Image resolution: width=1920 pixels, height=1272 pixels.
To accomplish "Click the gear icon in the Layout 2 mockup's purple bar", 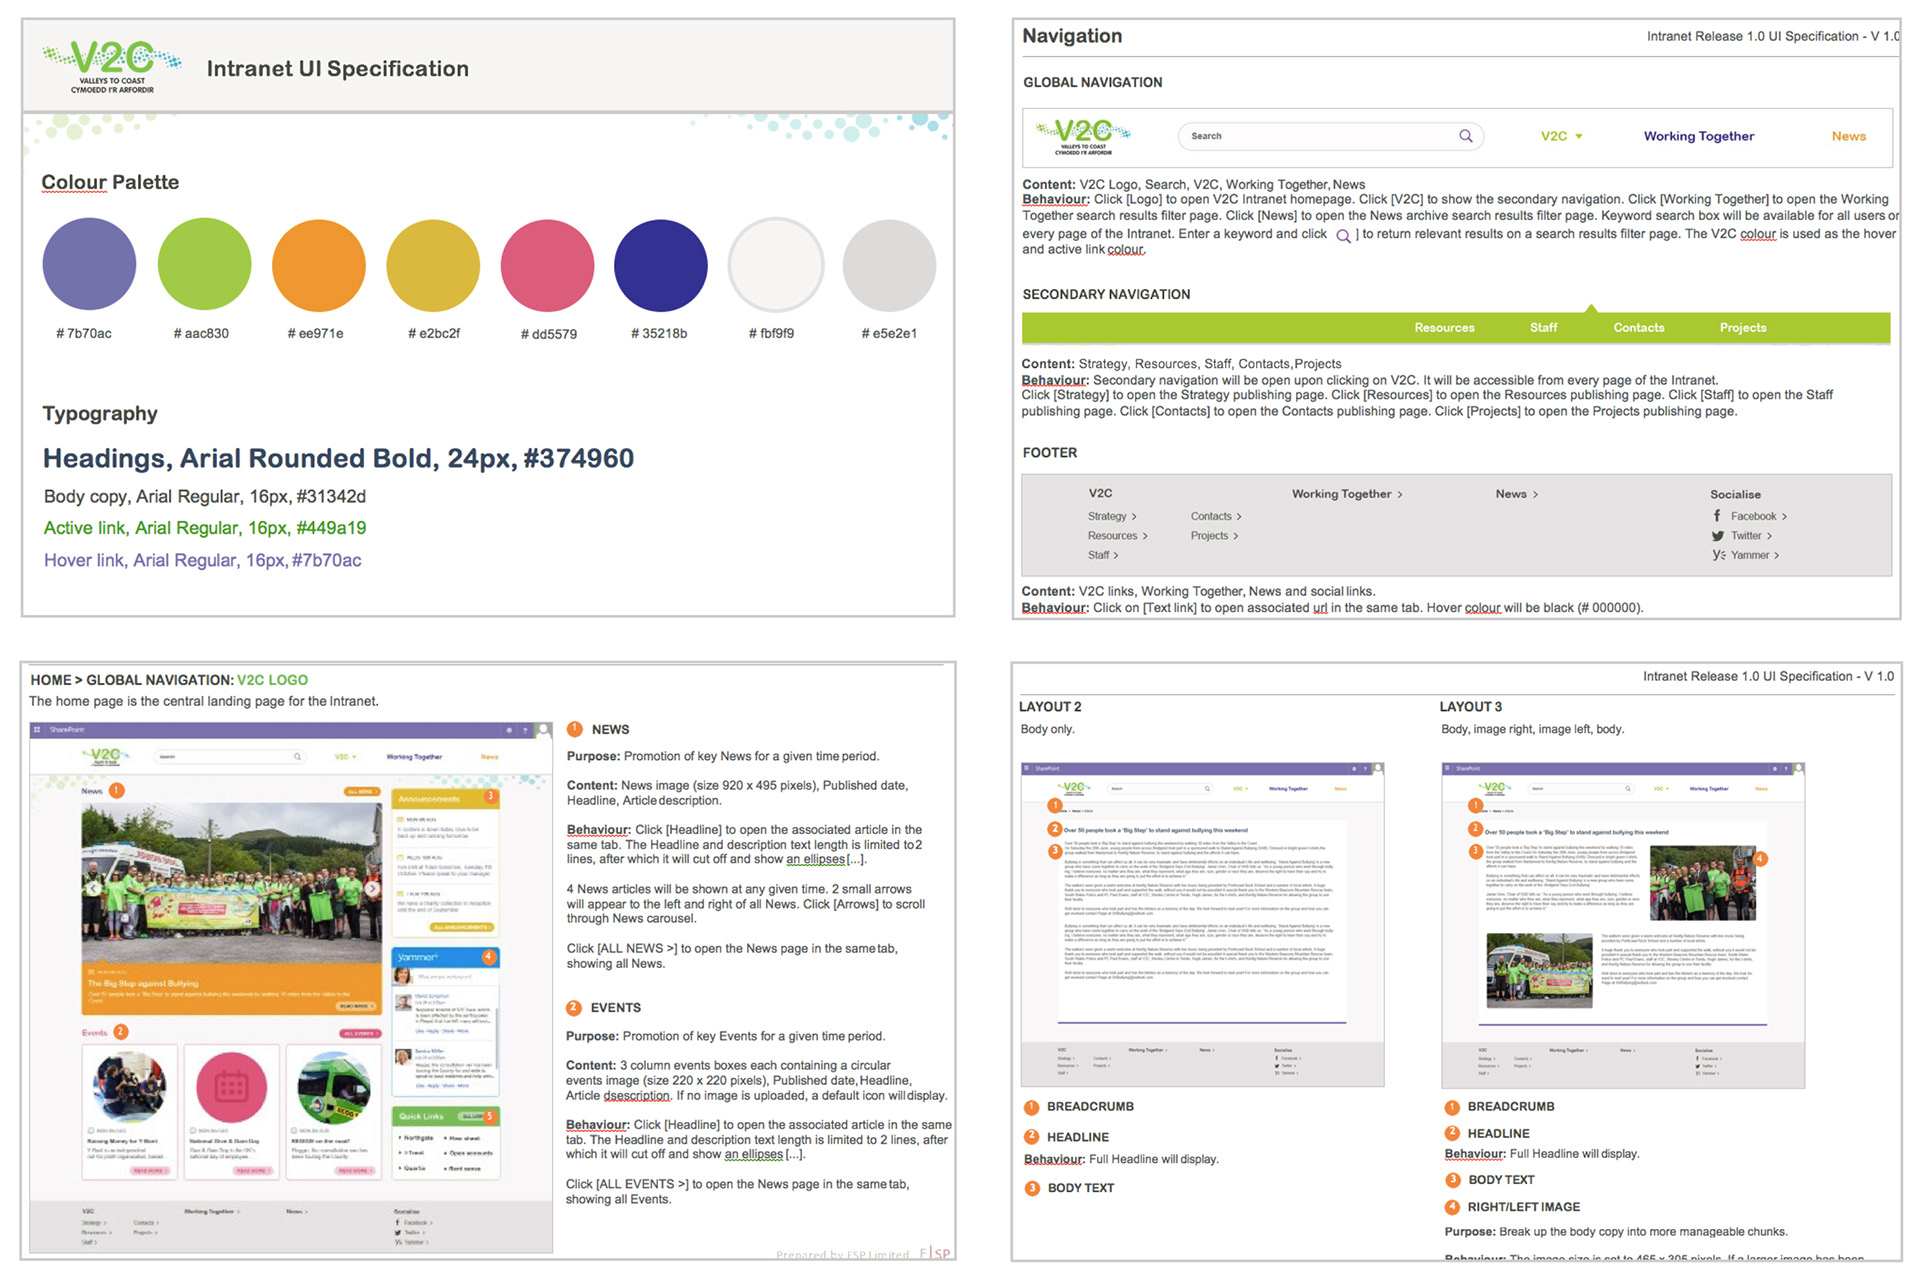I will 1353,769.
